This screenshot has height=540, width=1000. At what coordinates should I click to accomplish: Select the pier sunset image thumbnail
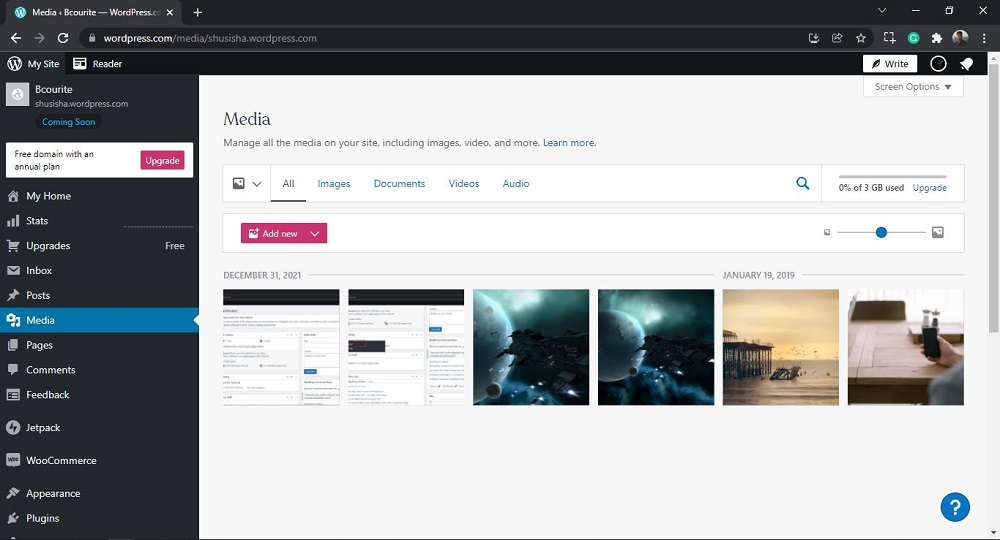(781, 347)
